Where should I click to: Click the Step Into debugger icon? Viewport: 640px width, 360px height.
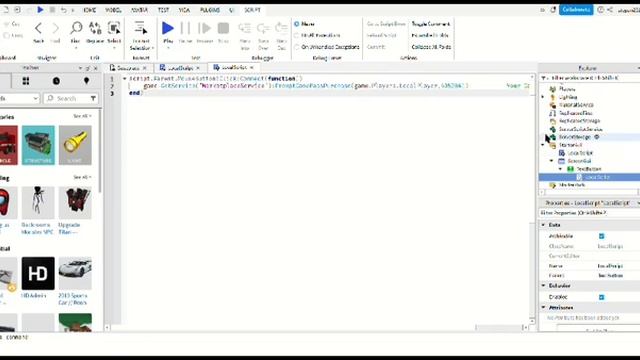coord(244,28)
